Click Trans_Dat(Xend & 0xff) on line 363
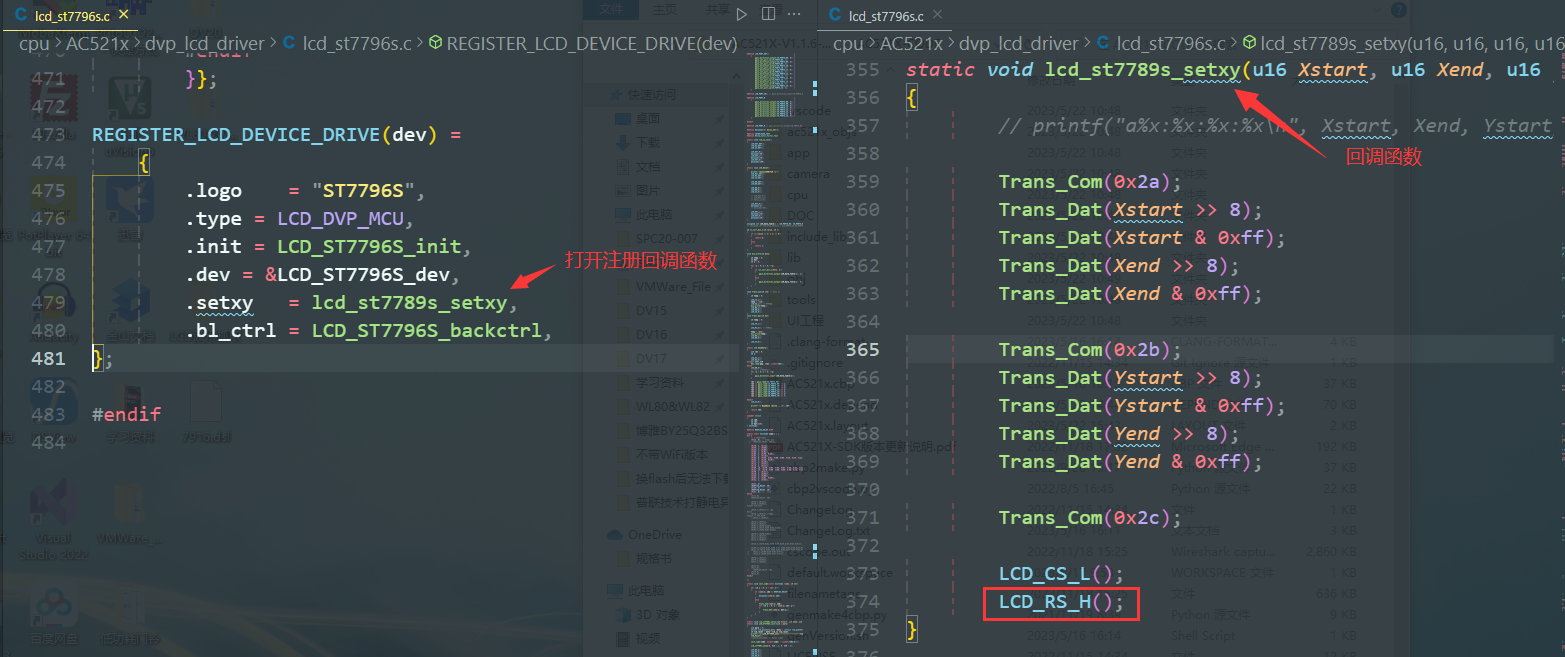Screen dimensions: 1565x657 (1124, 294)
